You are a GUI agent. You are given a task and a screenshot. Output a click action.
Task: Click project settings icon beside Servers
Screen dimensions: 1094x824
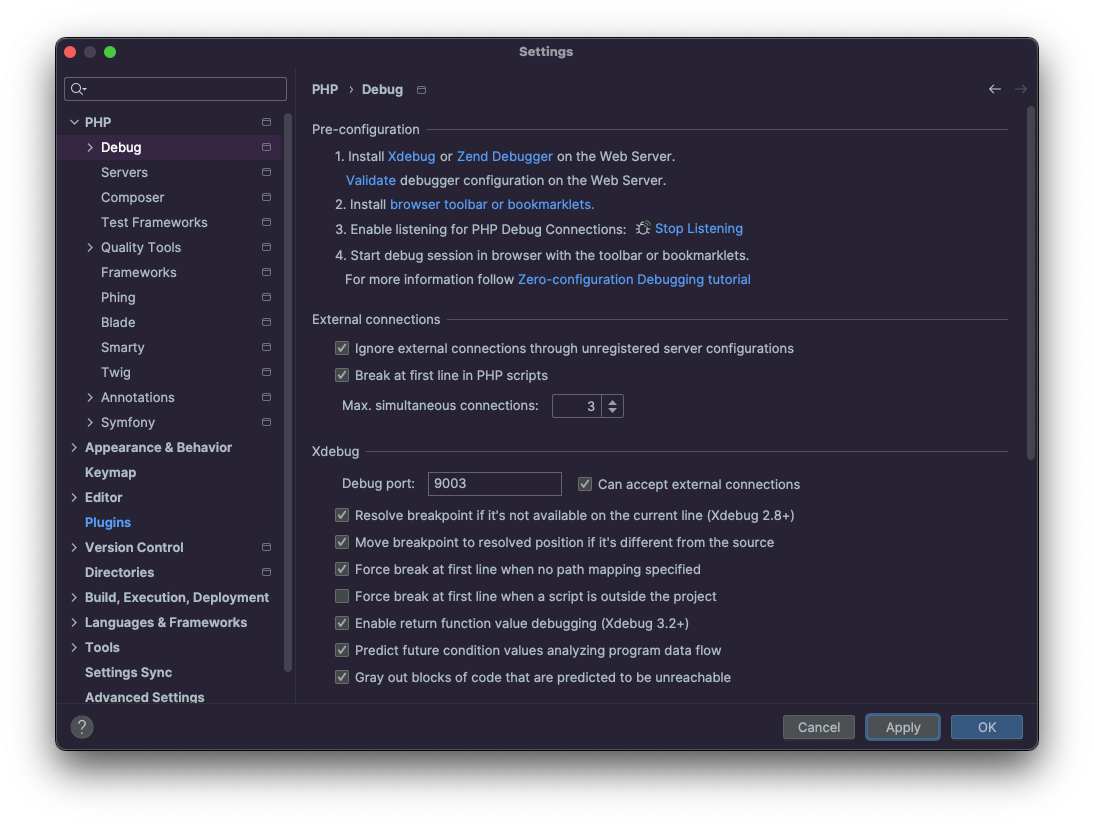click(x=265, y=172)
